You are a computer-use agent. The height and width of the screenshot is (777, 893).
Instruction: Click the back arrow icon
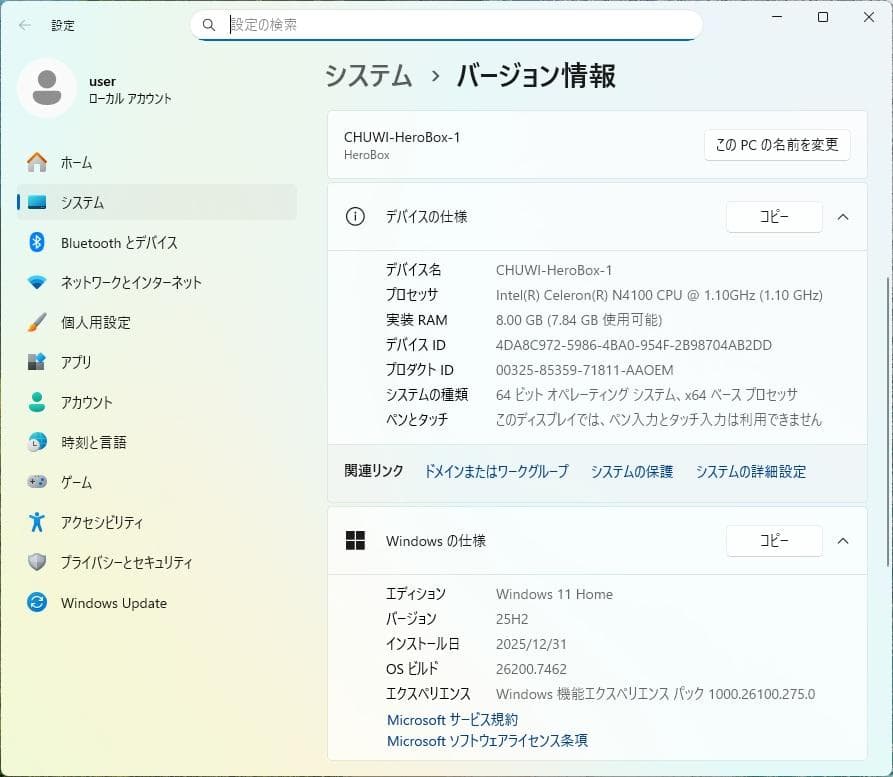pyautogui.click(x=24, y=25)
